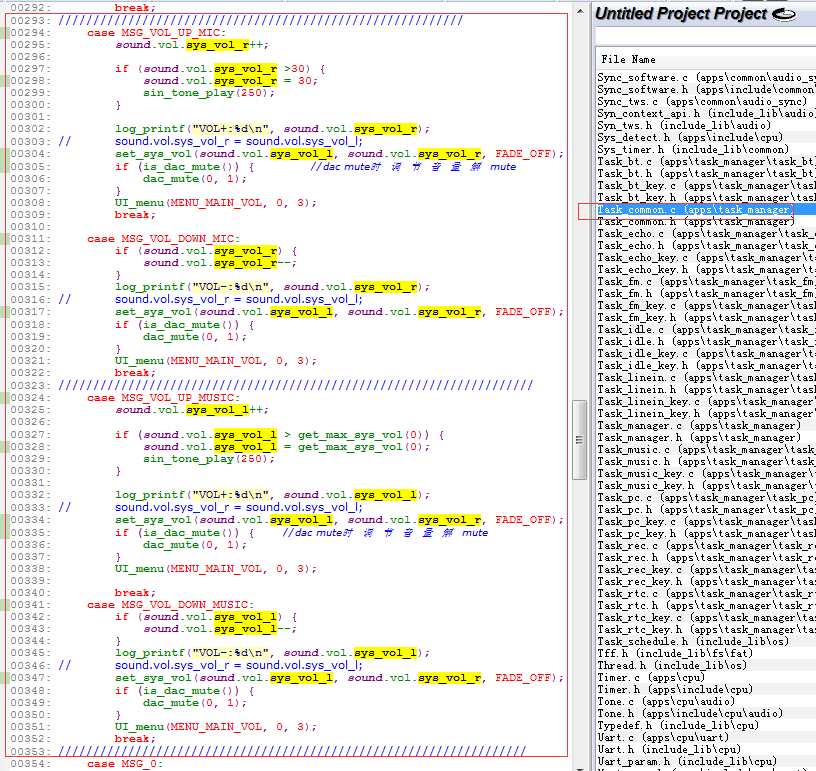The image size is (816, 771).
Task: Click the 'case MSG_VOL_UP_MIC:' code line
Action: 157,33
